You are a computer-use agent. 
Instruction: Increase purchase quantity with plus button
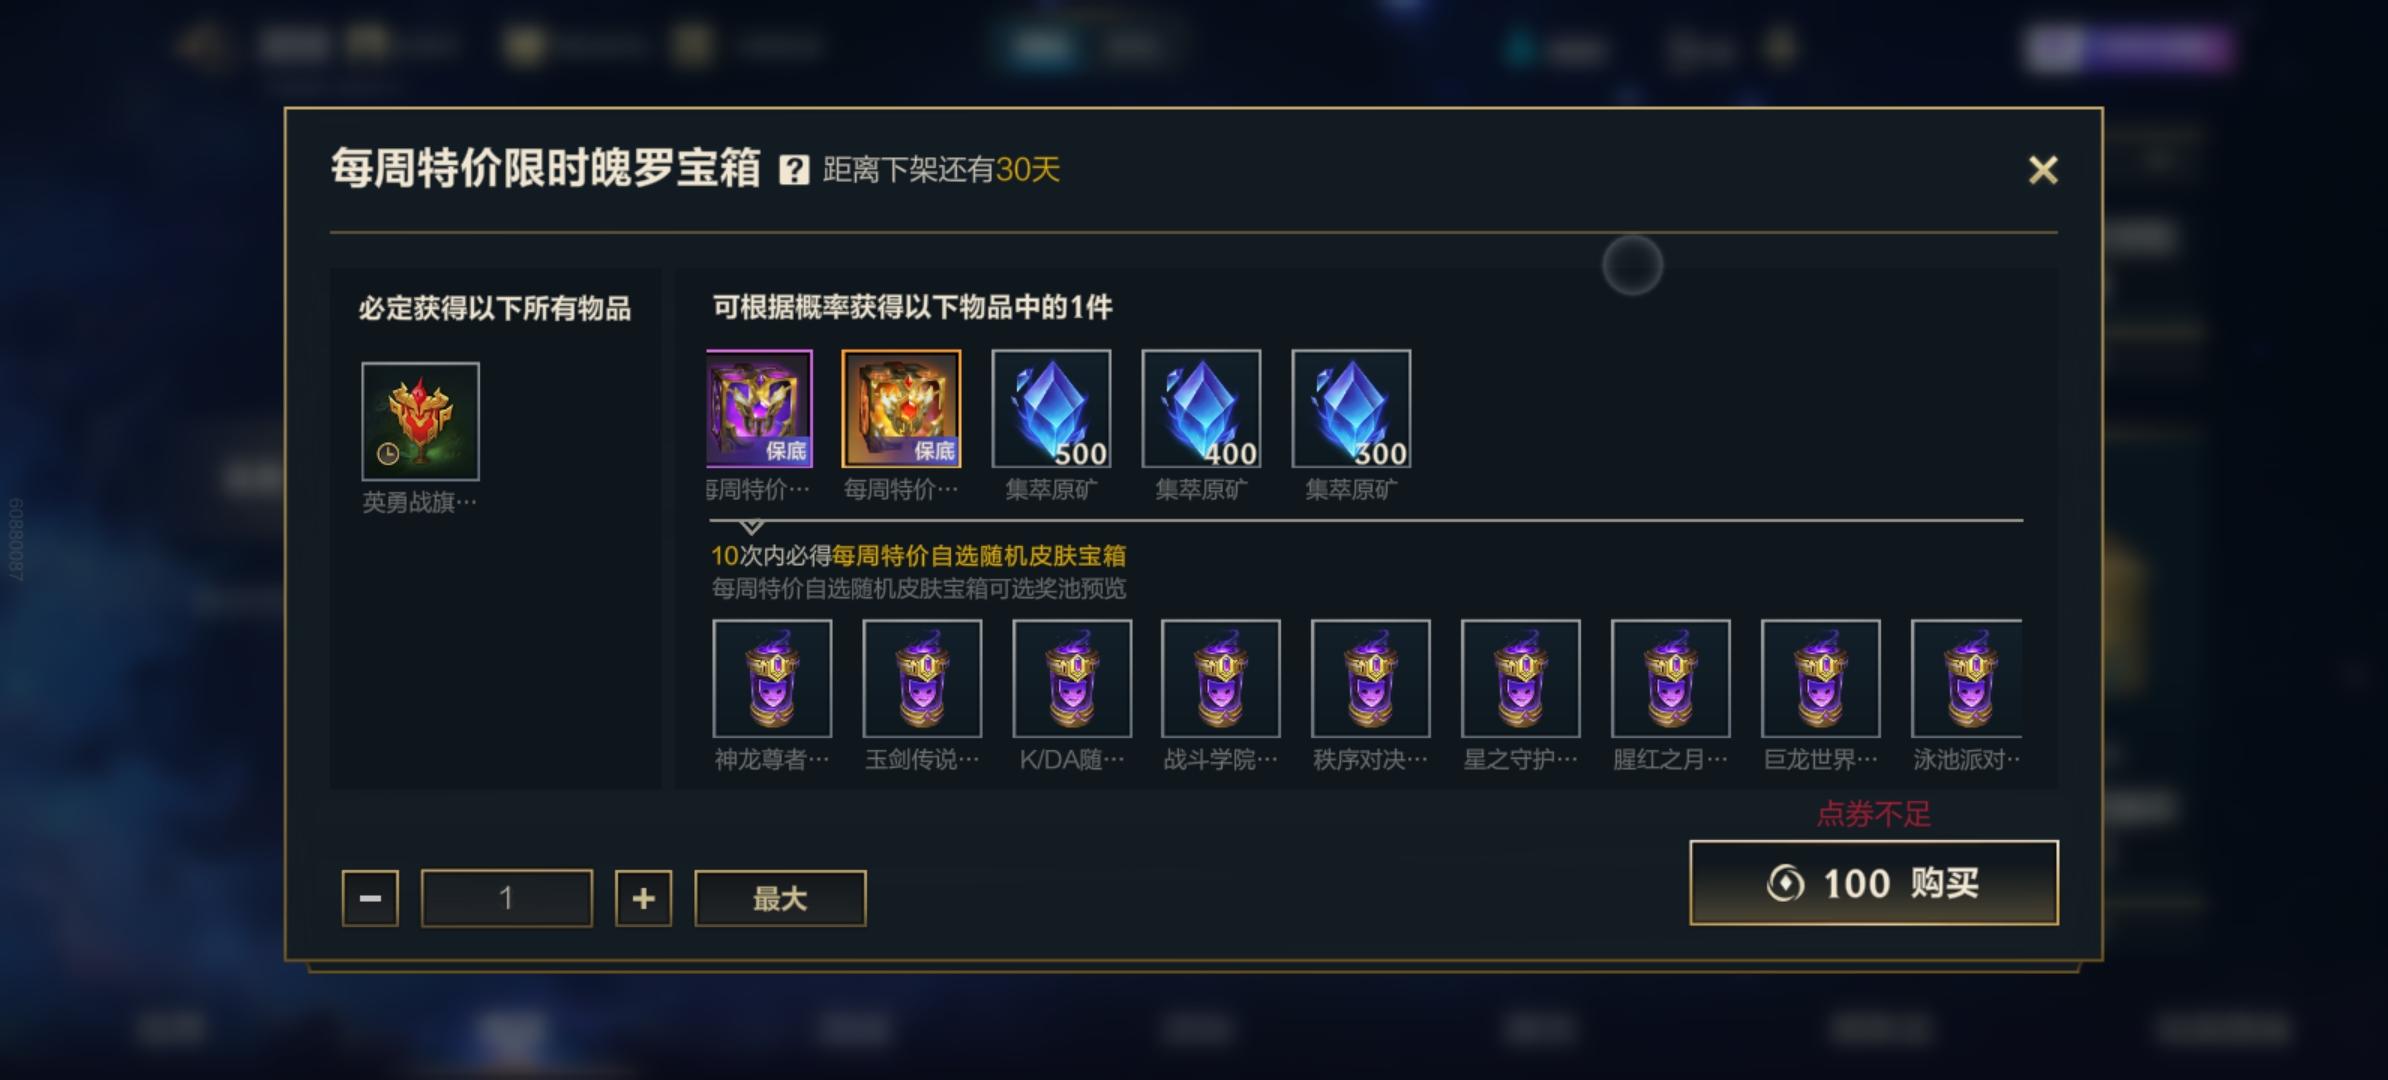tap(643, 898)
